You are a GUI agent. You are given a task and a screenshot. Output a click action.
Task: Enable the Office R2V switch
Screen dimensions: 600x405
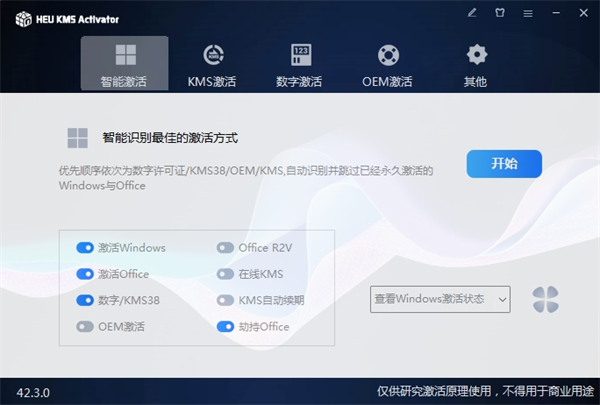(x=225, y=248)
